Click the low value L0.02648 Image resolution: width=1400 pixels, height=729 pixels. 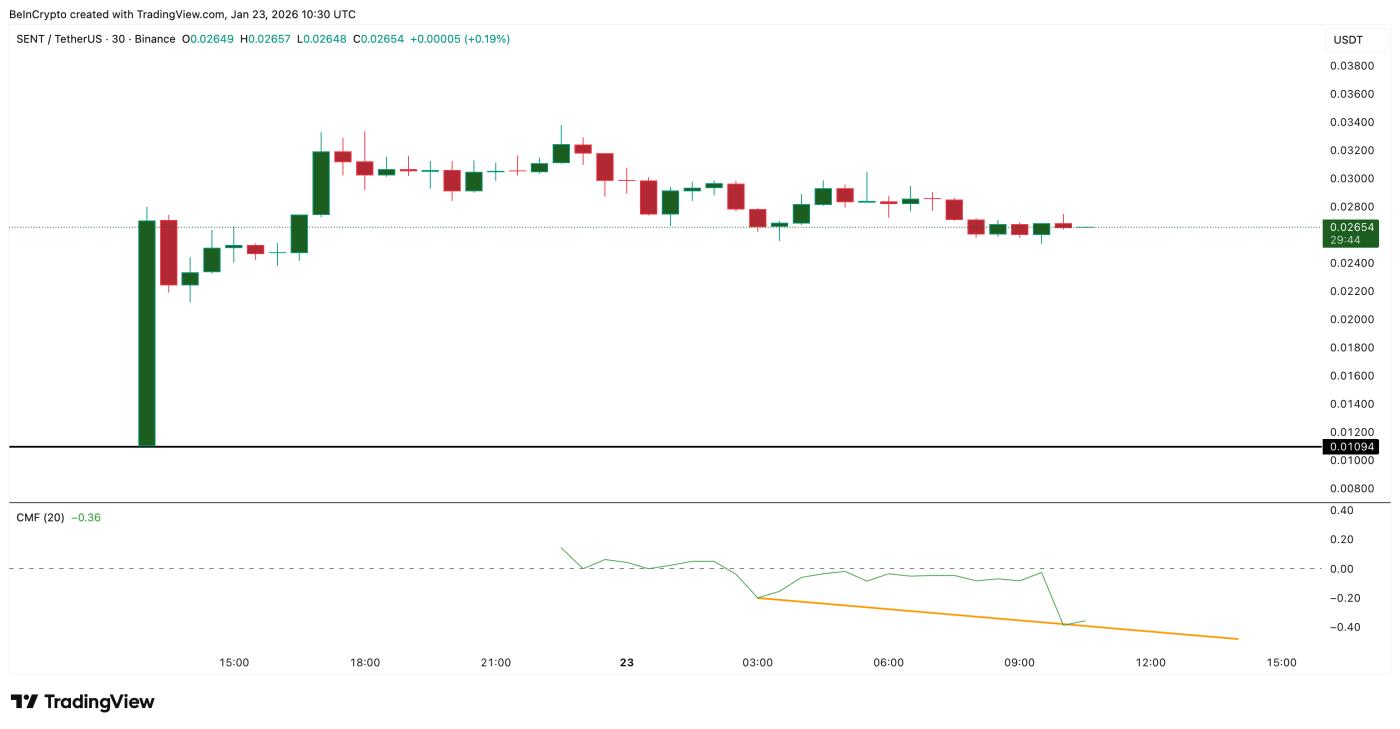[323, 39]
